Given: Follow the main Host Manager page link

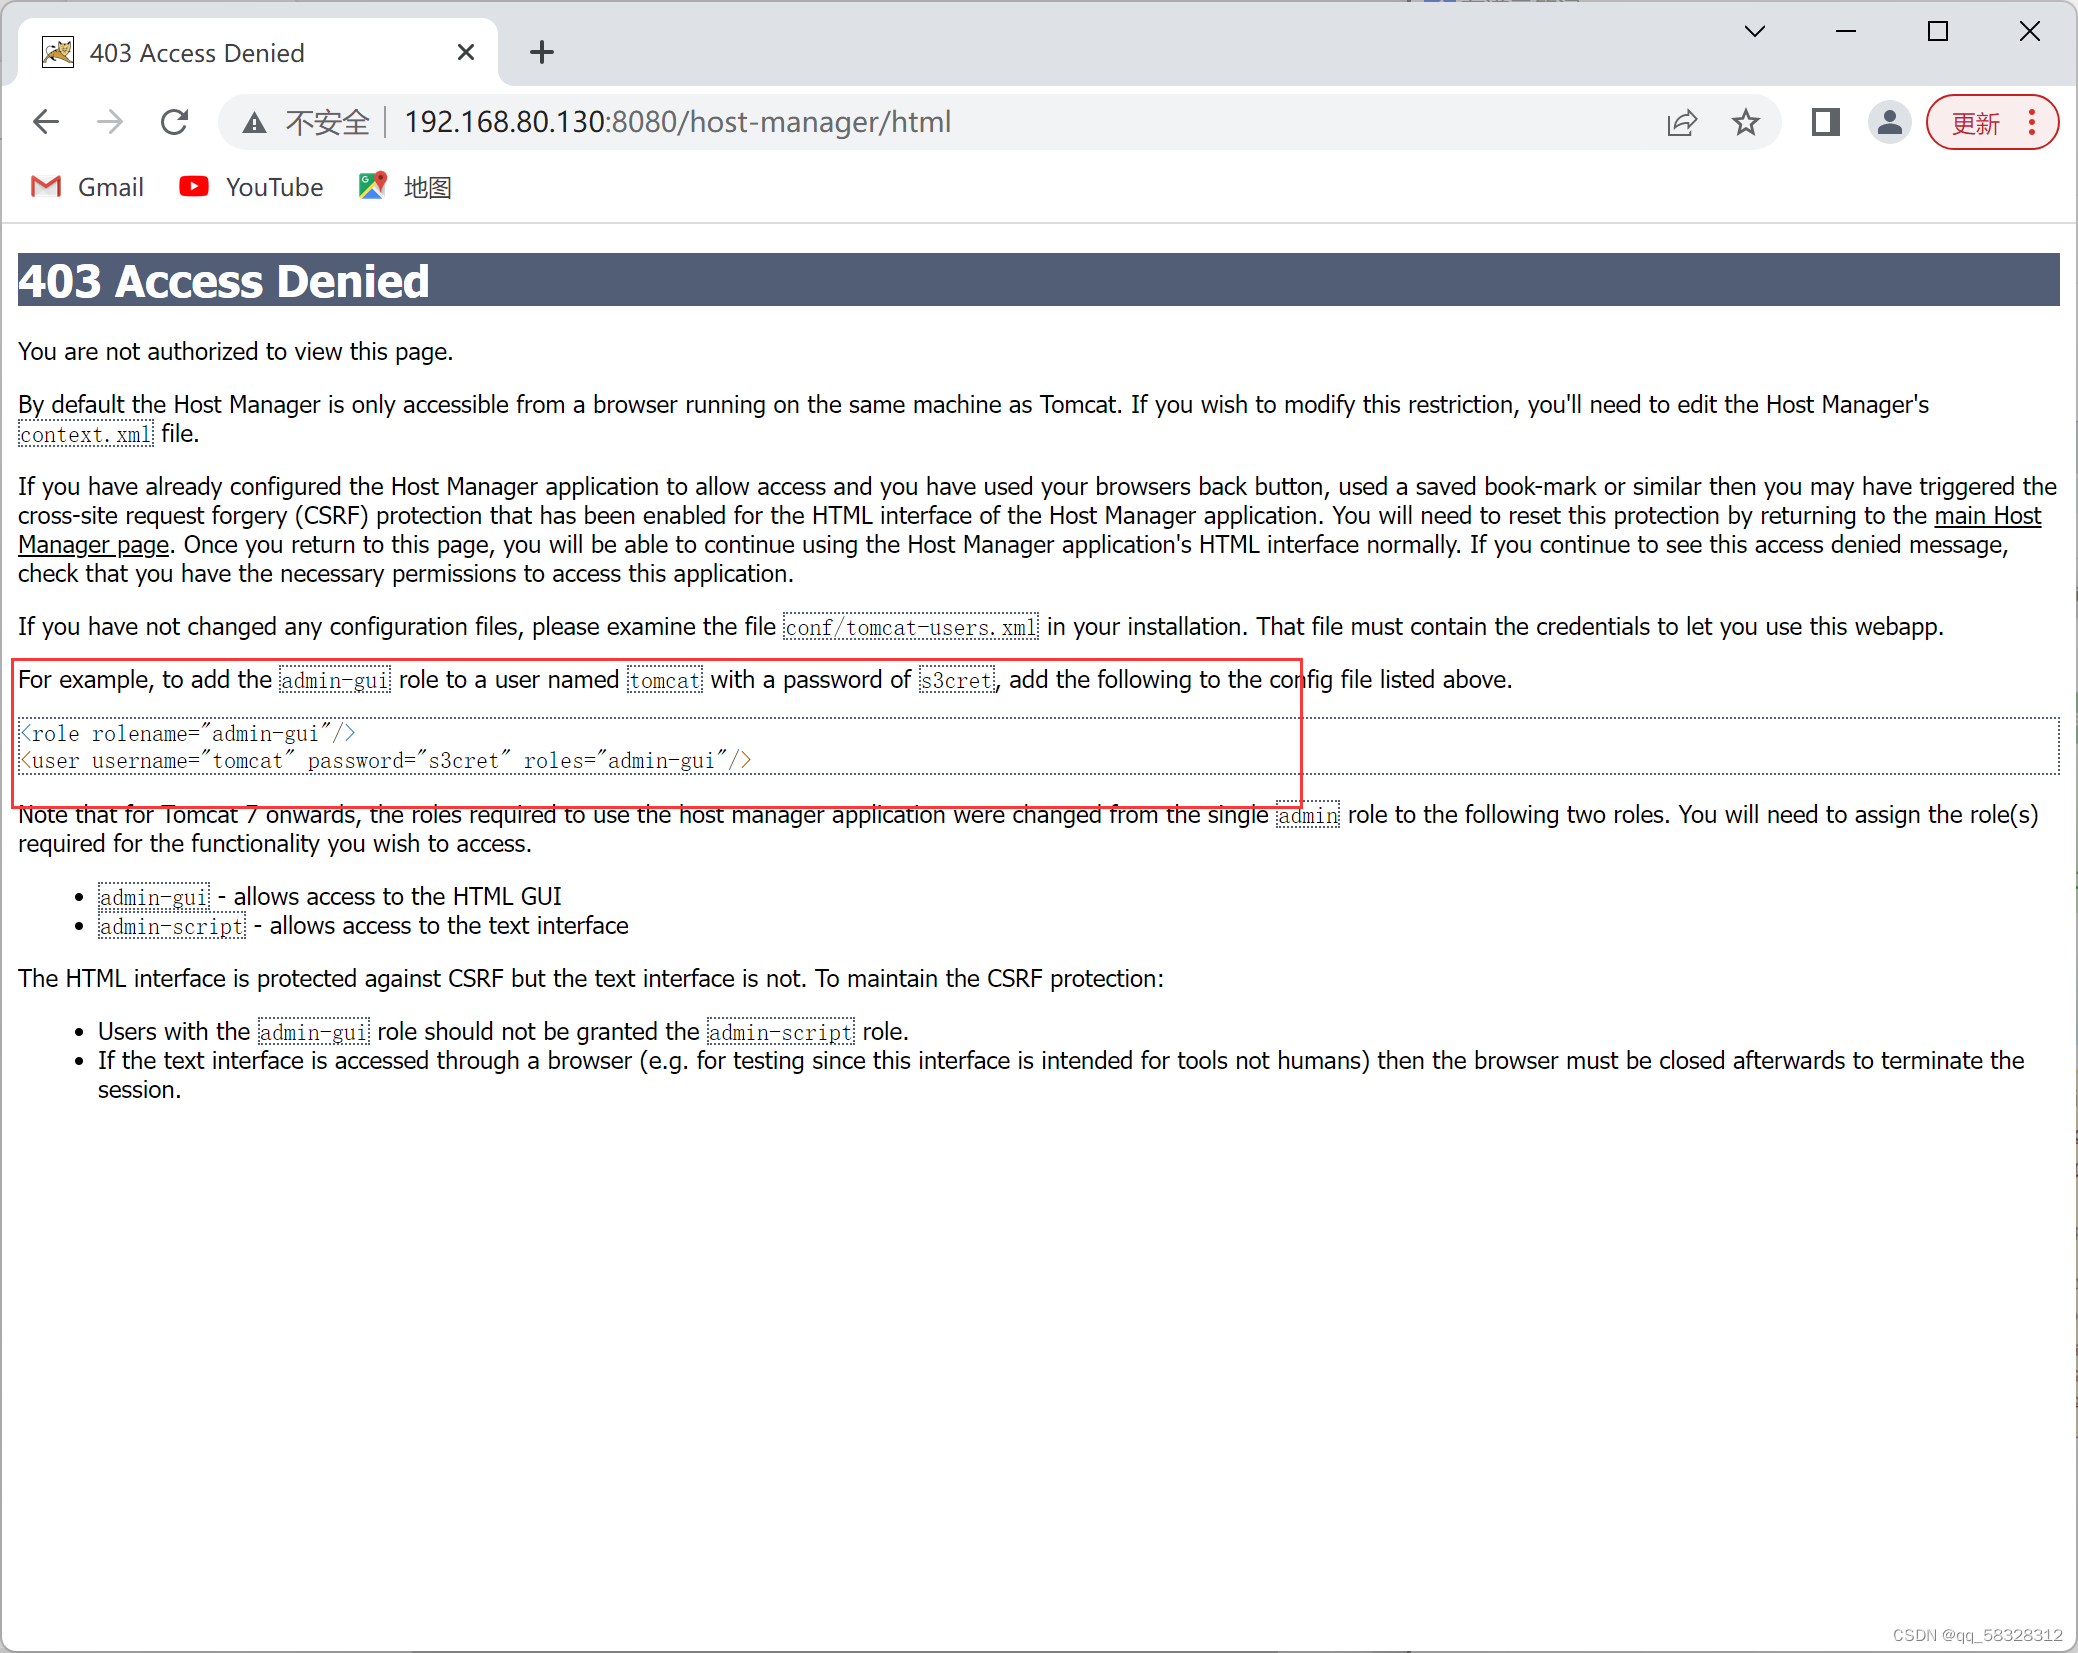Looking at the screenshot, I should pyautogui.click(x=1987, y=516).
